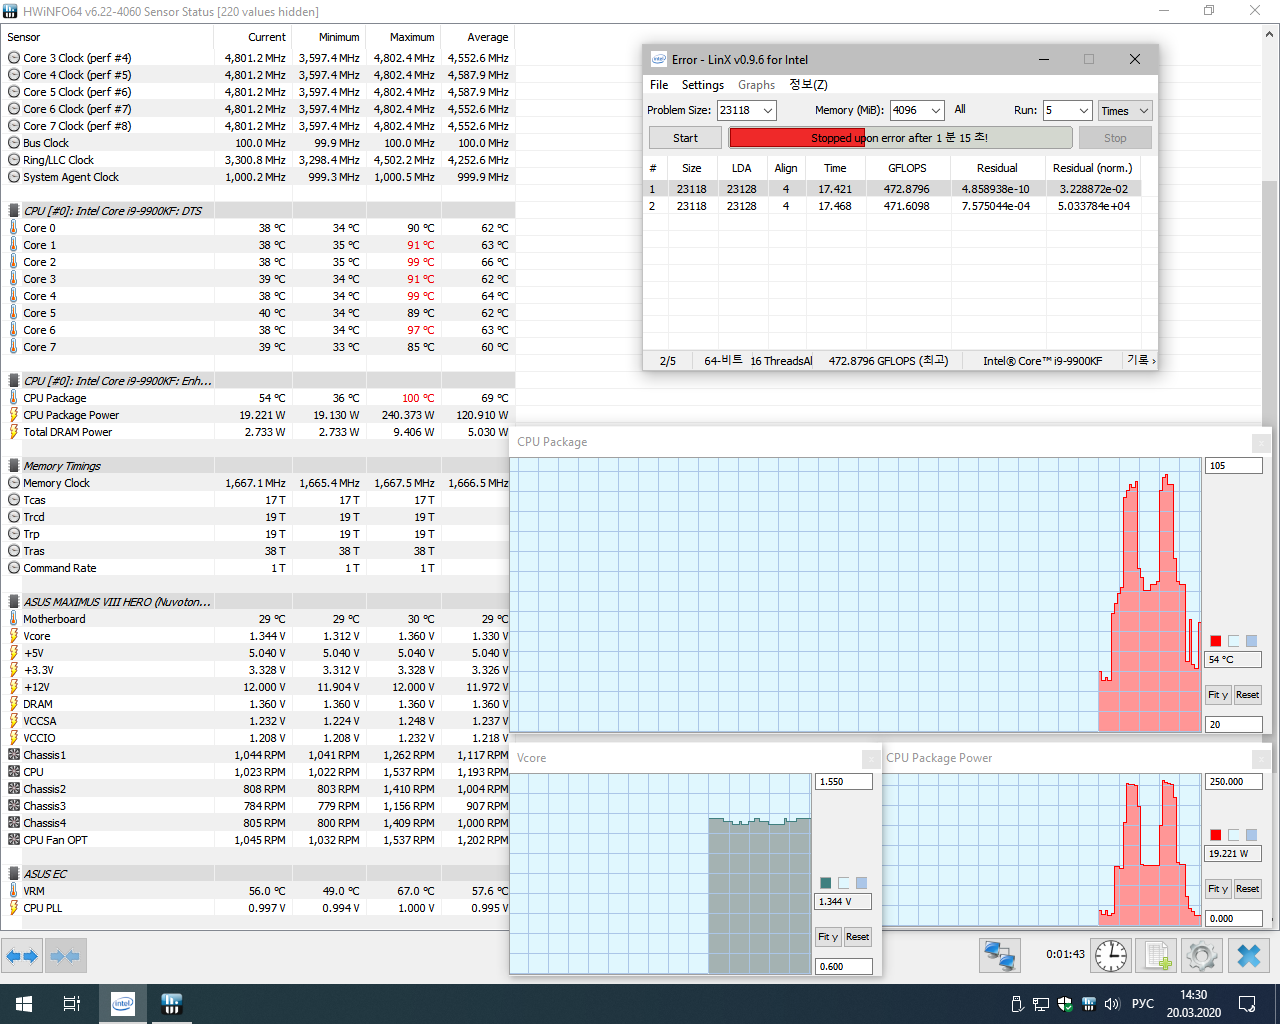Collapse the Memory Timings sensor group
Screen dimensions: 1280x1024
(62, 466)
